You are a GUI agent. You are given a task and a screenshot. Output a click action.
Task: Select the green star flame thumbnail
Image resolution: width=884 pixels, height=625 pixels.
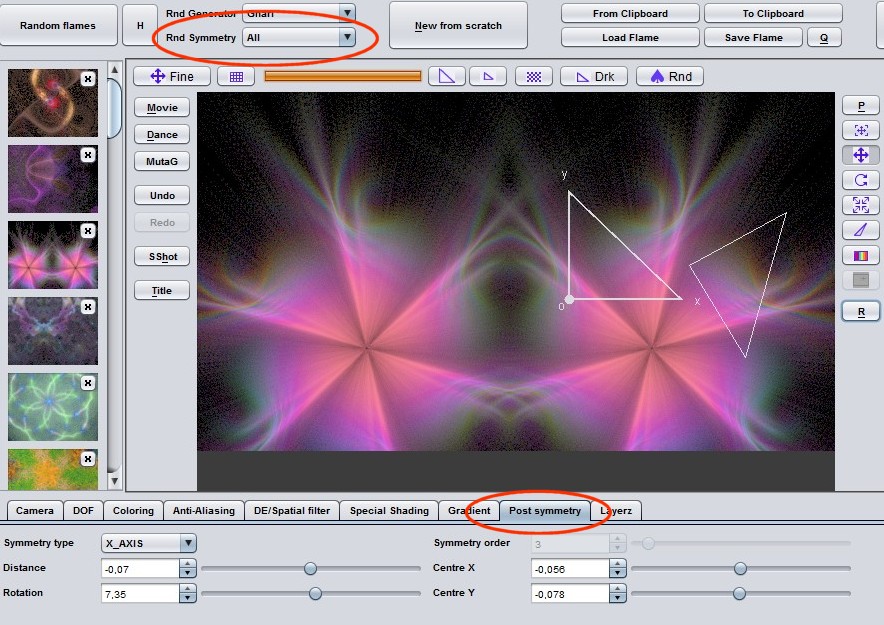(x=53, y=407)
